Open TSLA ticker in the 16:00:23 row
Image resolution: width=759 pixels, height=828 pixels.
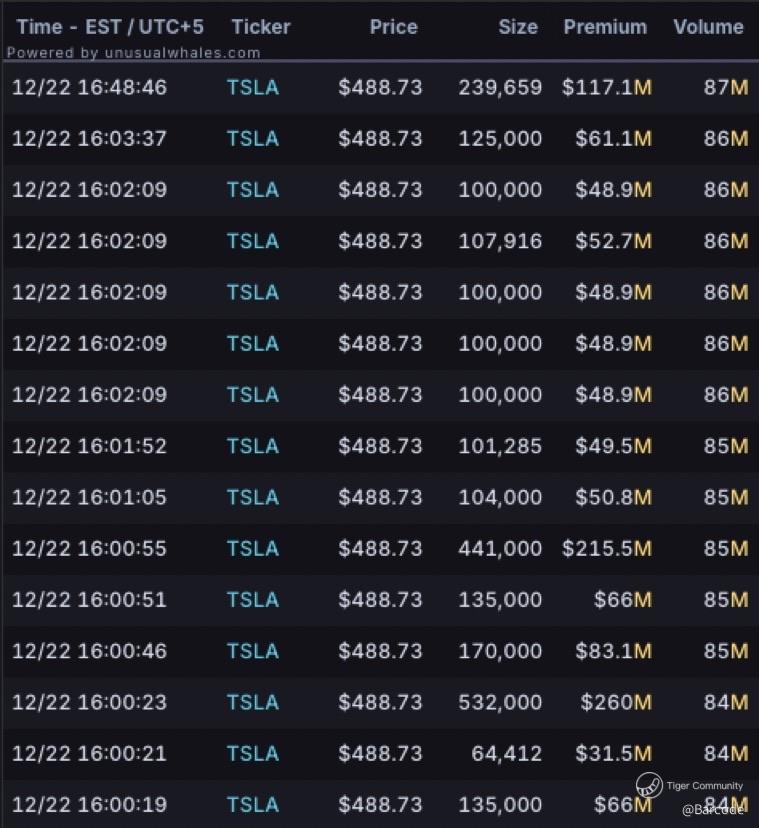tap(253, 703)
